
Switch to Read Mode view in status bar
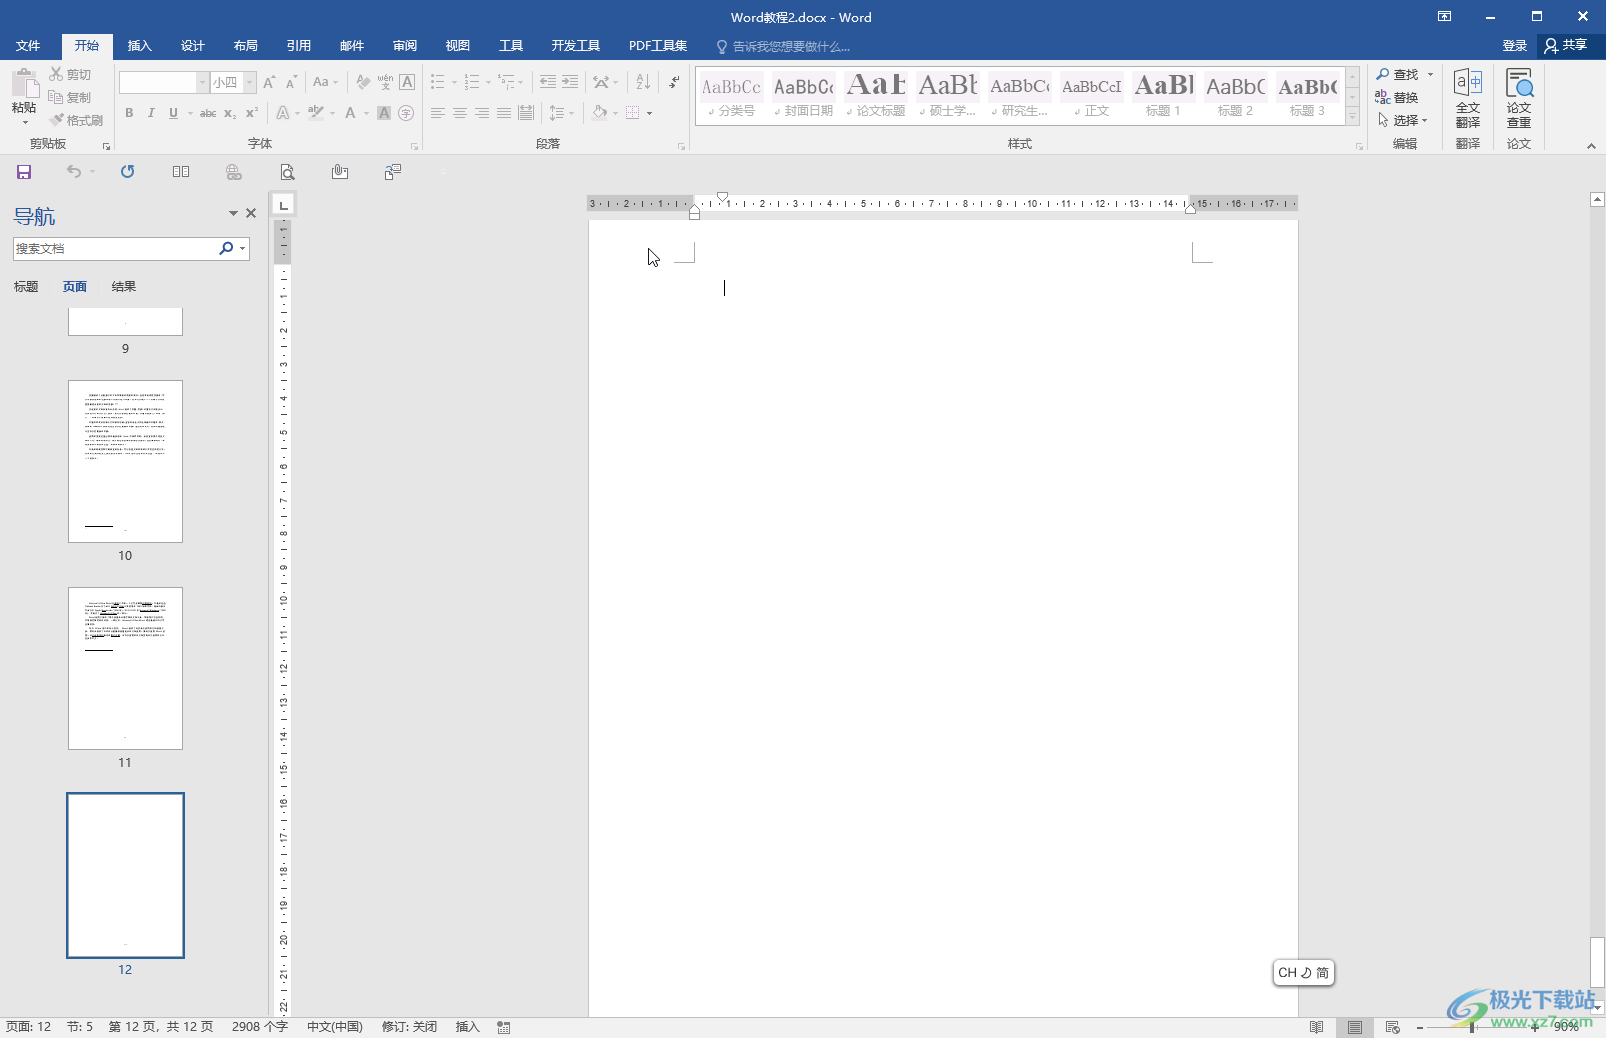pos(1317,1027)
